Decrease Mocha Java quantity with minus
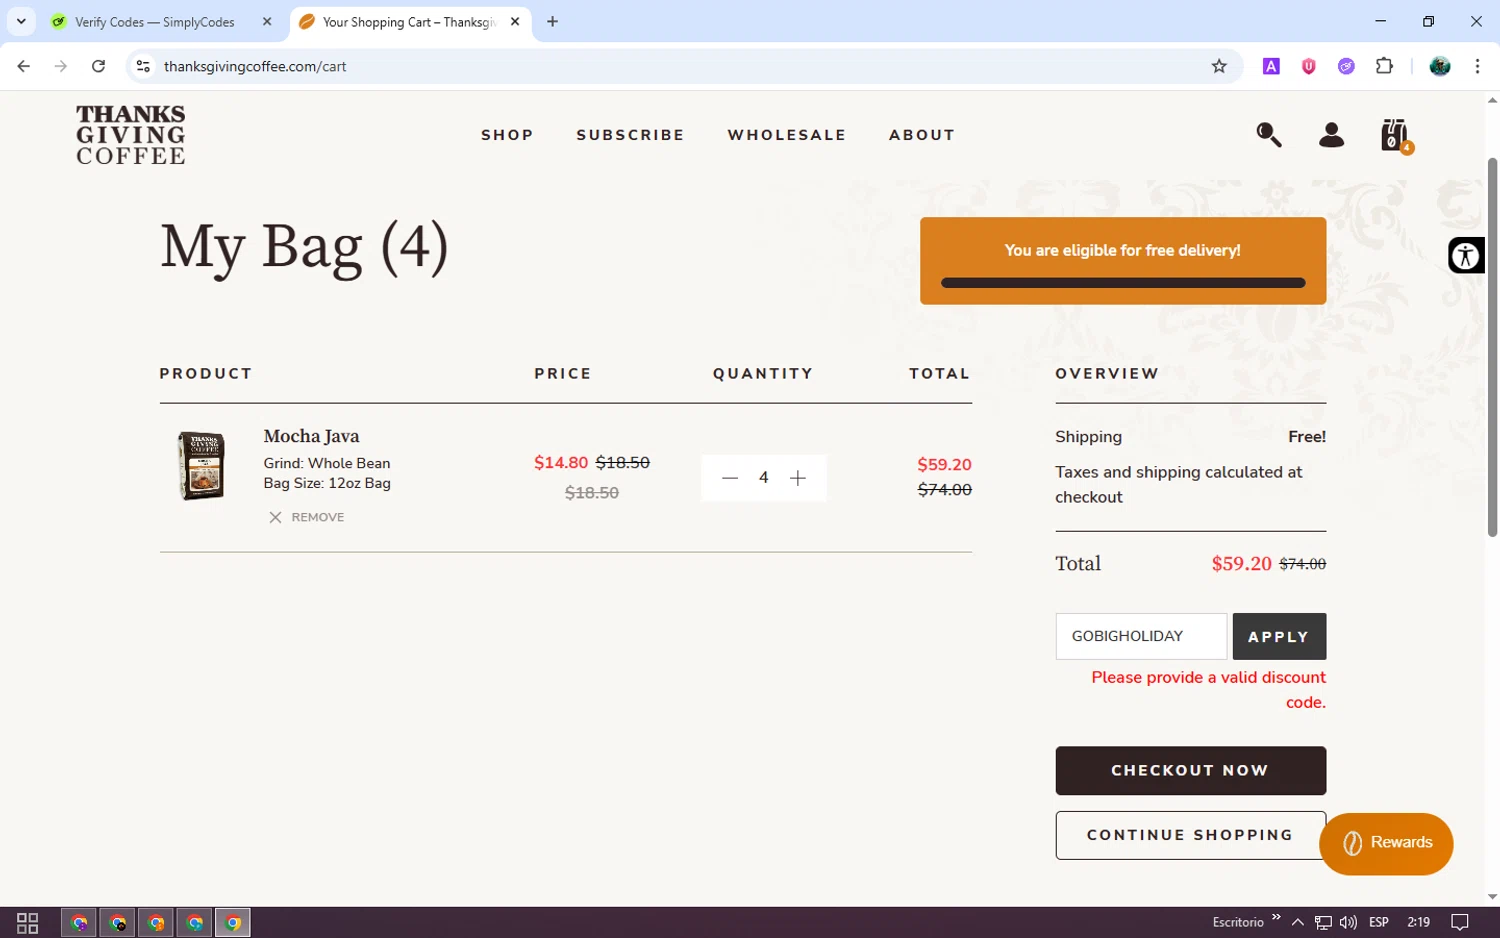 [730, 478]
